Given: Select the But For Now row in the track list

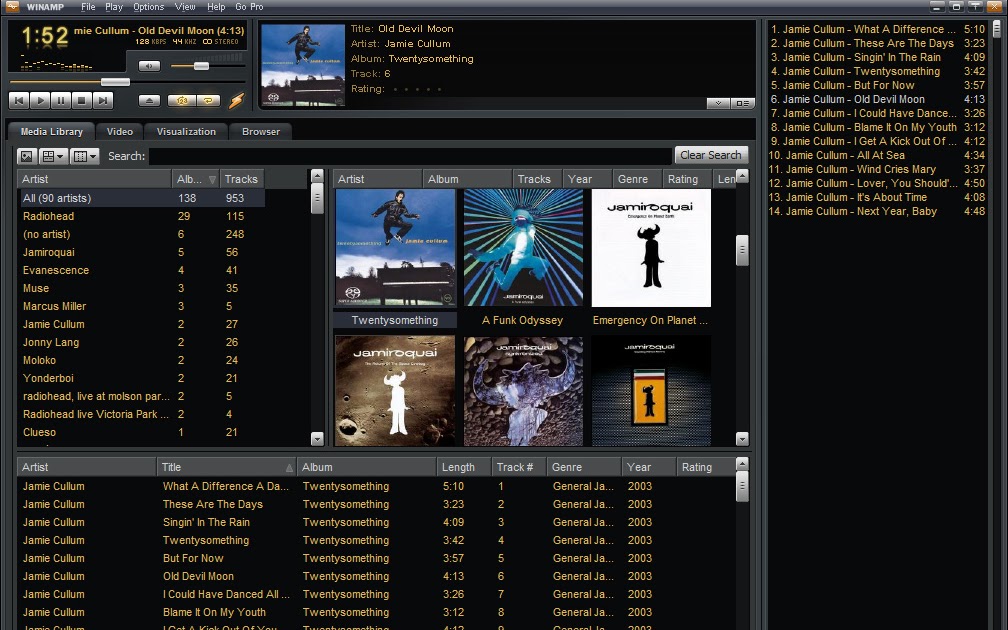Looking at the screenshot, I should [x=376, y=558].
